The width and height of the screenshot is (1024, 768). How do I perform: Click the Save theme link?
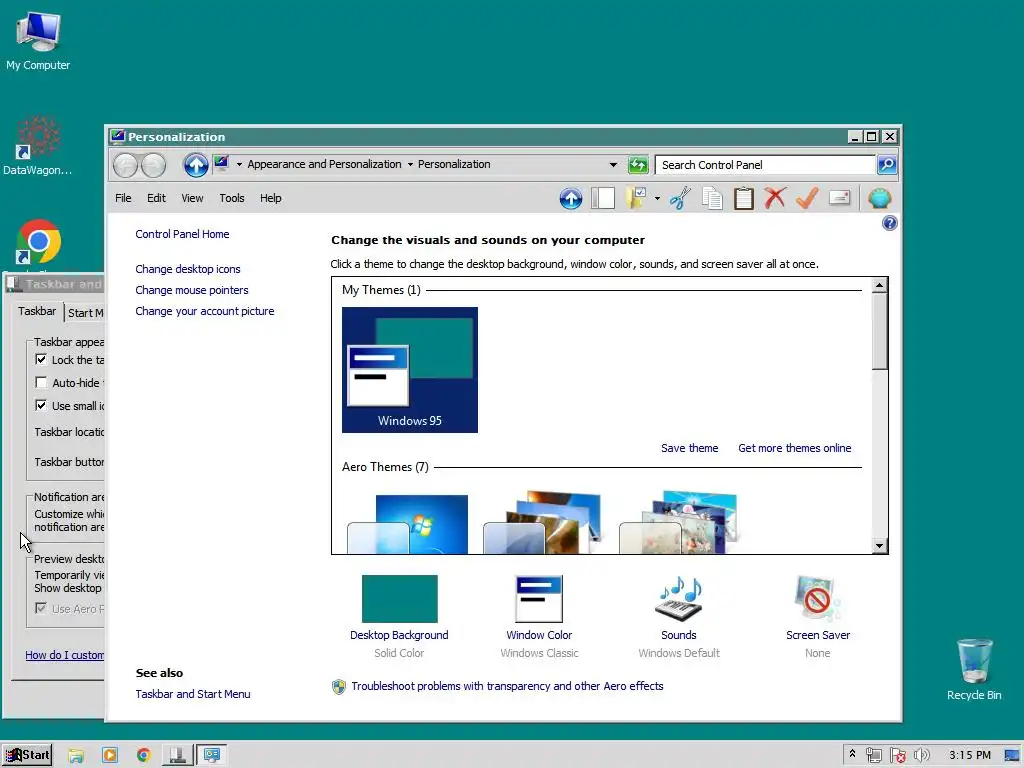pyautogui.click(x=689, y=448)
